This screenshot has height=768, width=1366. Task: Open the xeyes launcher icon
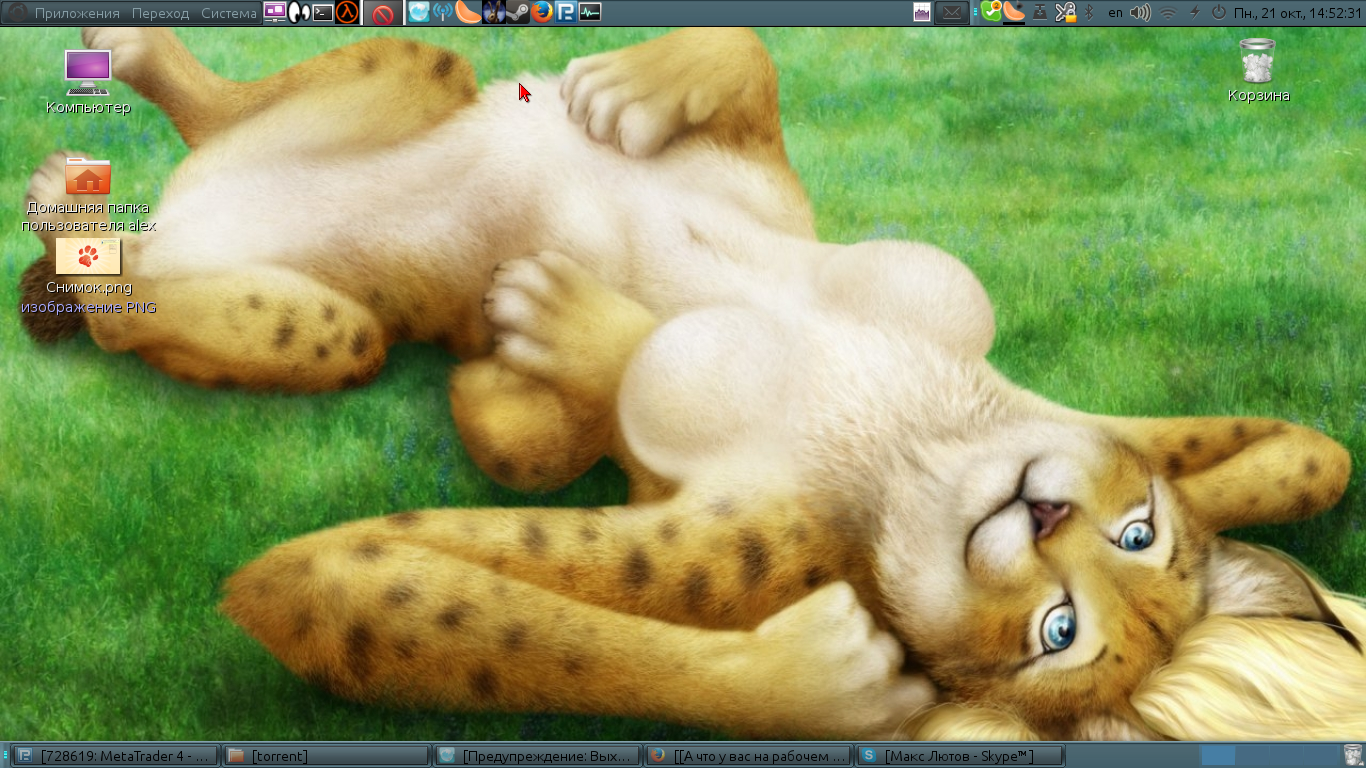point(298,13)
